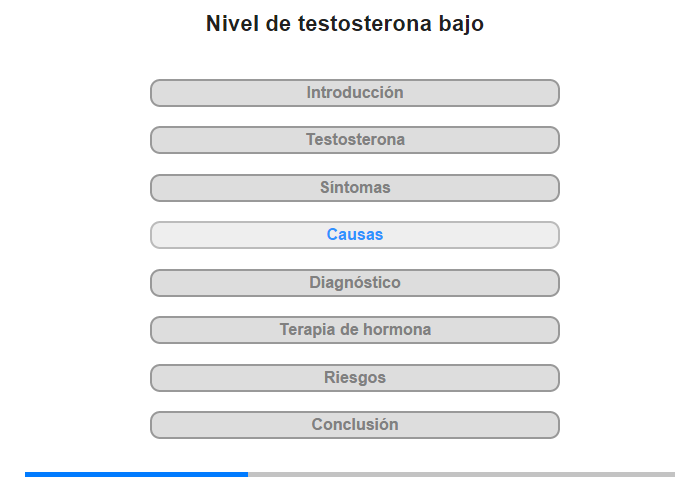Start the hormone therapy chapter
700x480 pixels.
click(355, 330)
